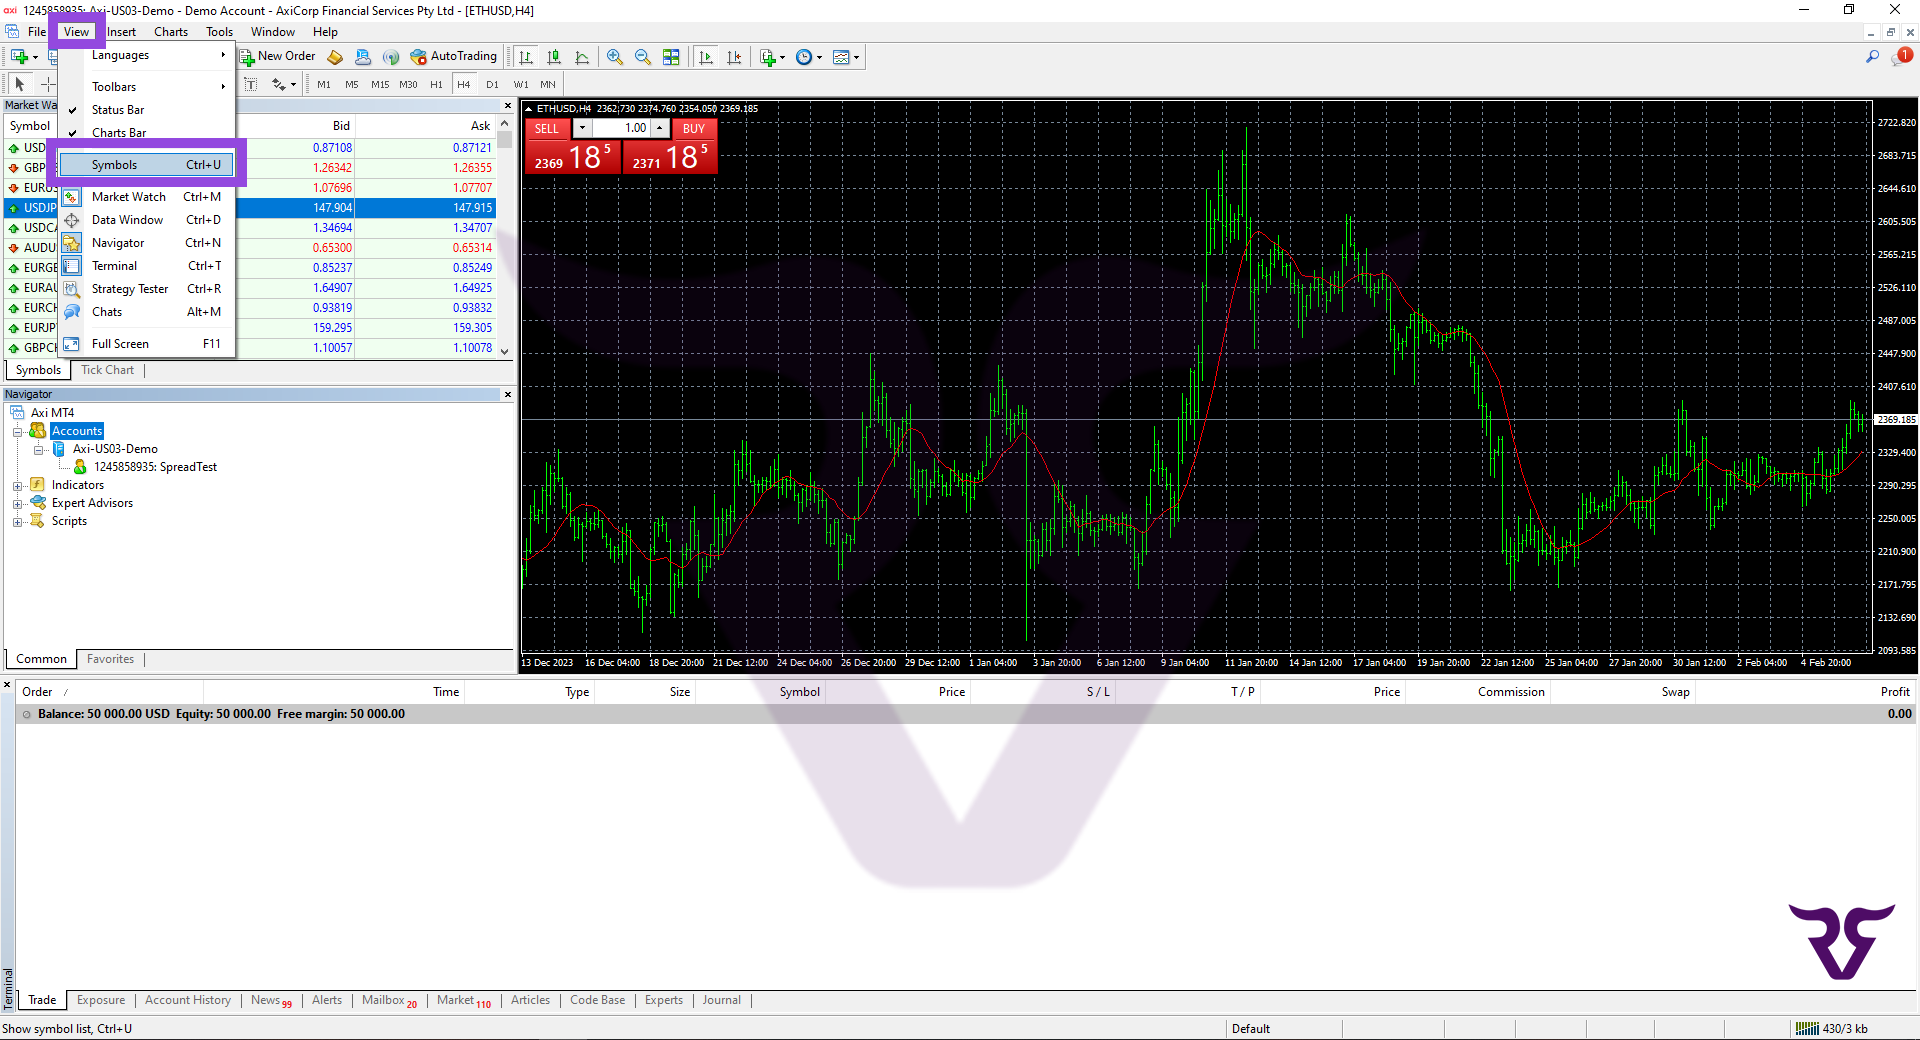Open the MQL5 community icon in toolbar

click(363, 57)
